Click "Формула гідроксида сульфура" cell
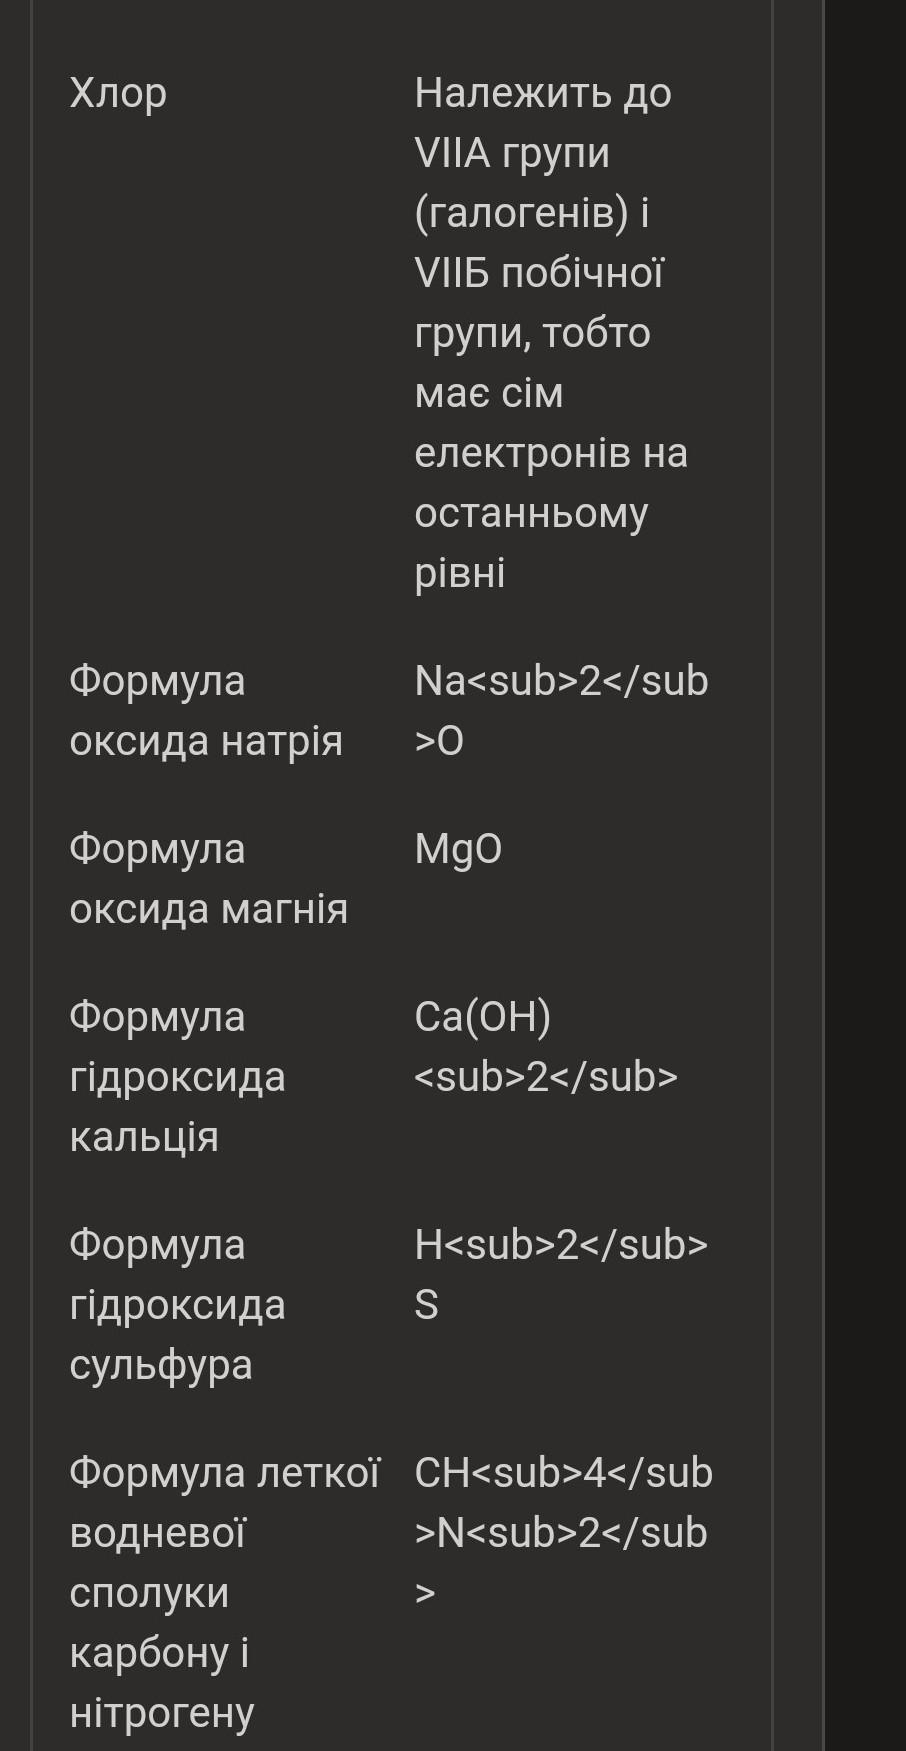 (x=177, y=1305)
